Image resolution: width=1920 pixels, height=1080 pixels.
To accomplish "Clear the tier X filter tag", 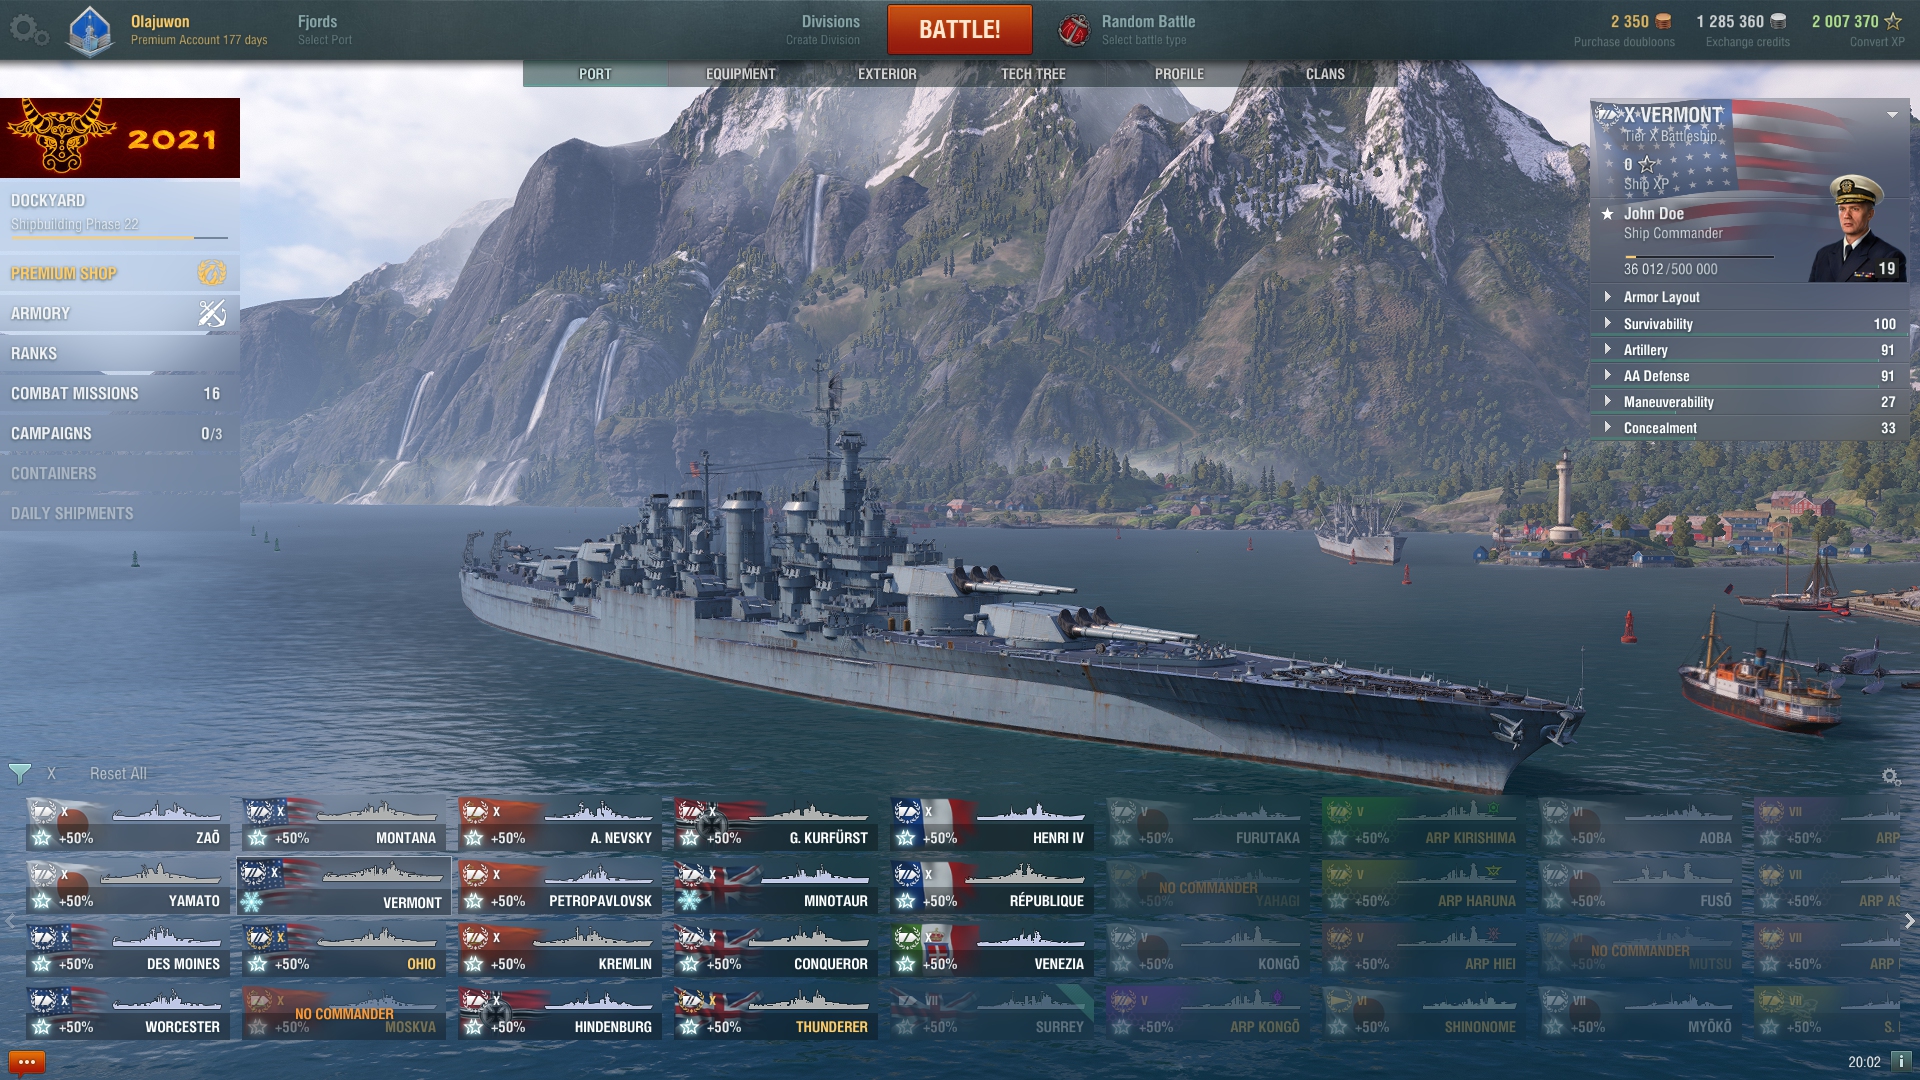I will pyautogui.click(x=51, y=773).
